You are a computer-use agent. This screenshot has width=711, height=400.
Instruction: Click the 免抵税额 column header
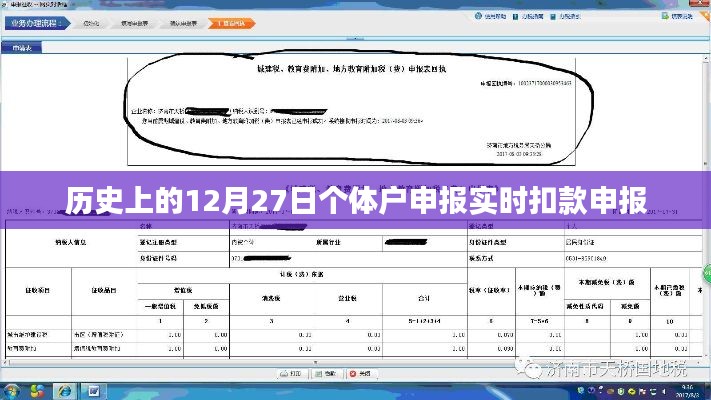tap(206, 307)
